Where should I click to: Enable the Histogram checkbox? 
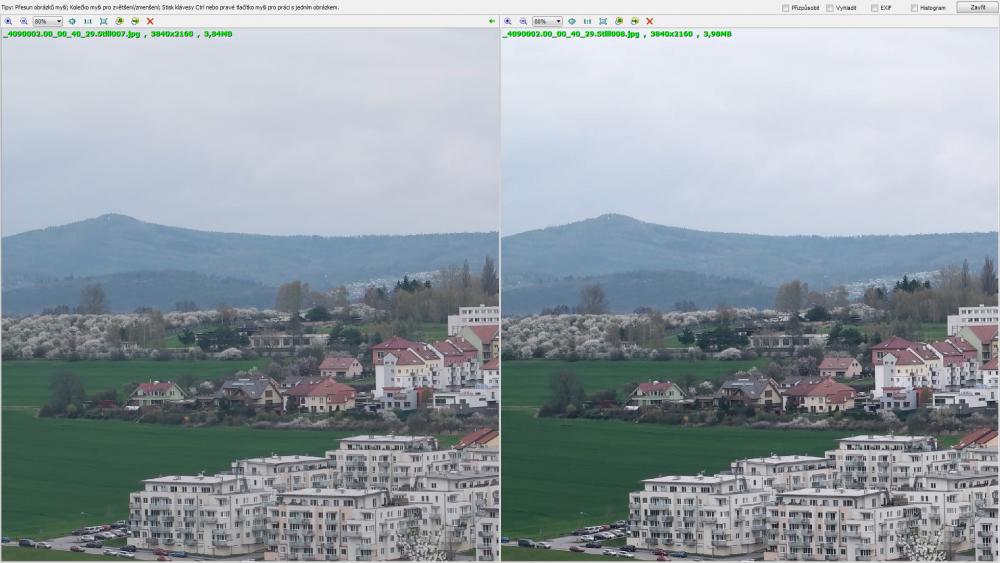pos(914,8)
